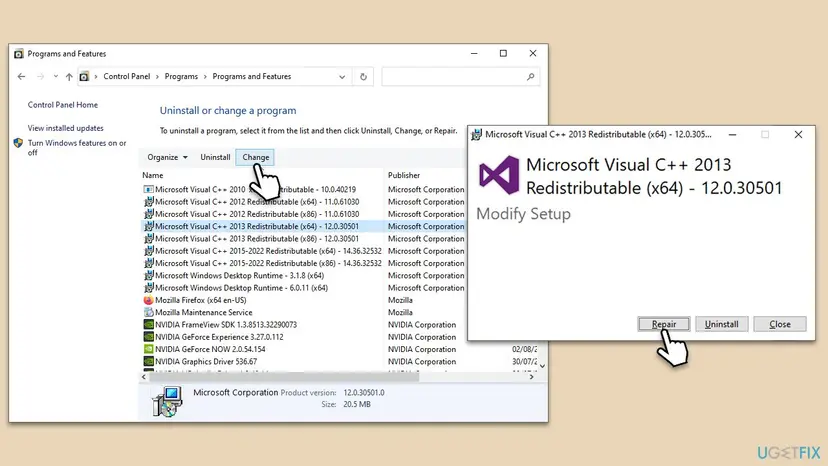The height and width of the screenshot is (466, 828).
Task: Select Visual C++ 2013 Redistributable (x86) icon
Action: point(148,239)
